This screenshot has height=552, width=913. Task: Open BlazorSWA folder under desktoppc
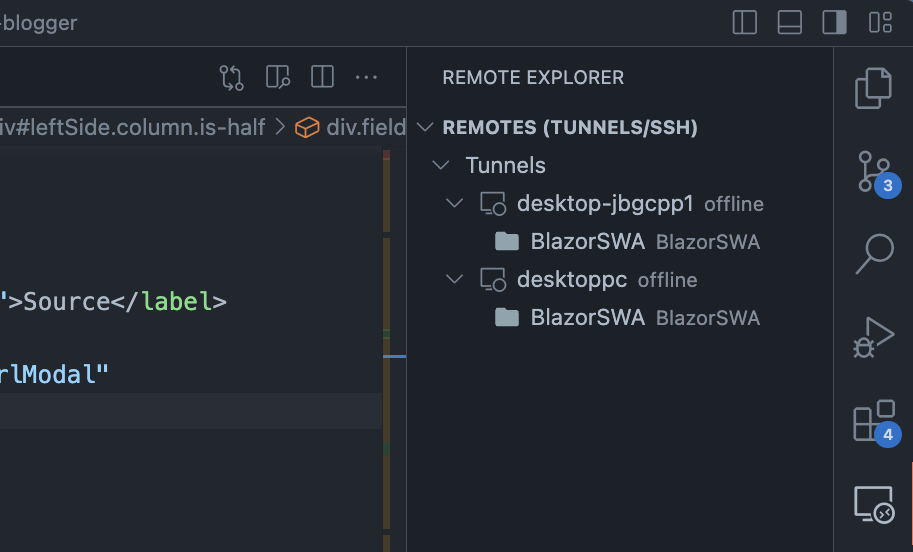tap(587, 318)
